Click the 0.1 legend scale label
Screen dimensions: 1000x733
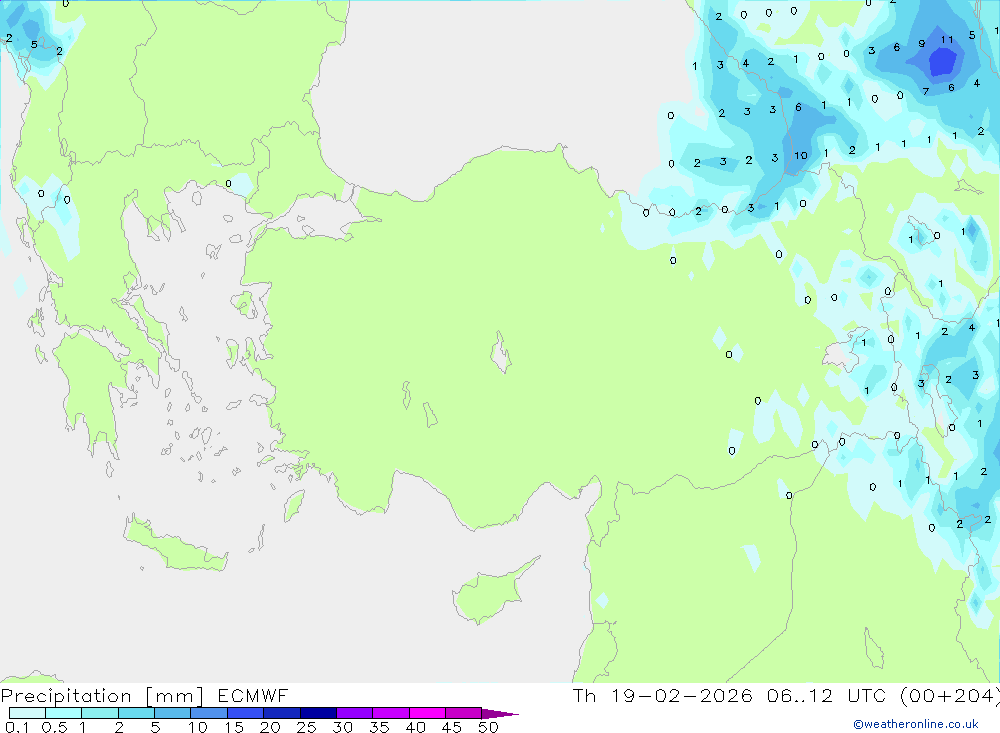(x=17, y=727)
